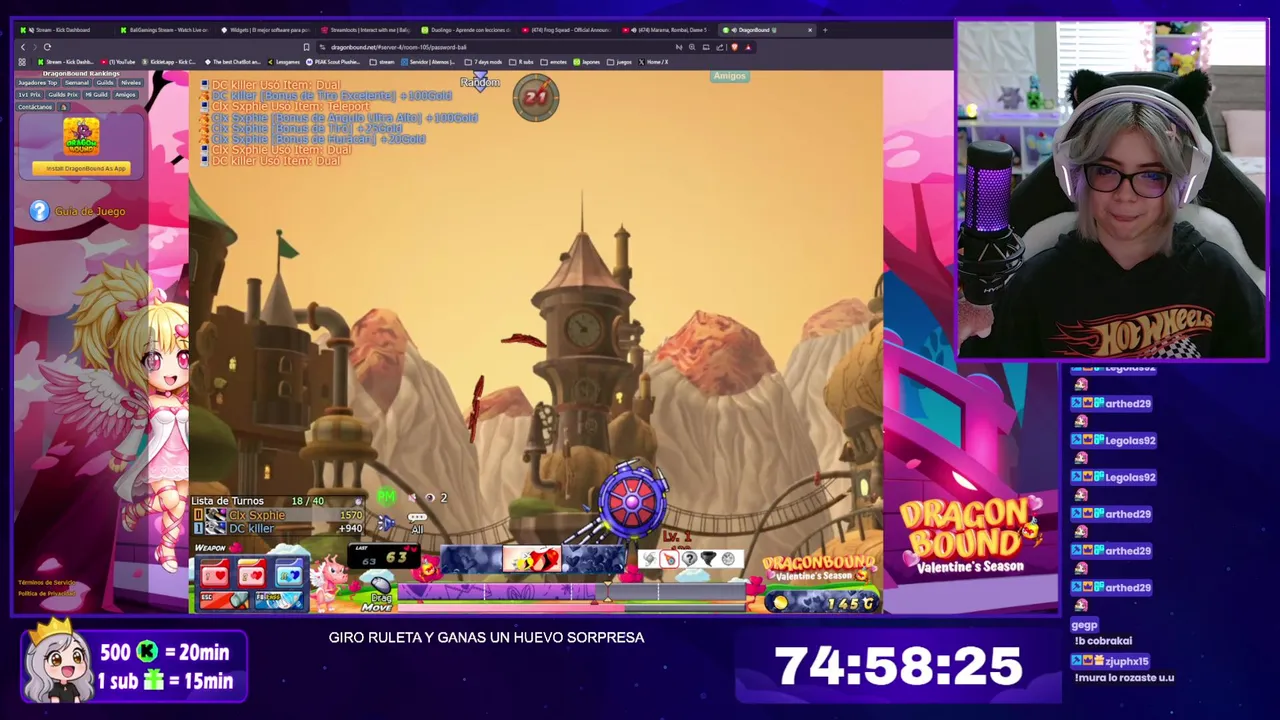The image size is (1280, 720).
Task: Click the DragonBound app logo in sidebar
Action: coord(81,137)
